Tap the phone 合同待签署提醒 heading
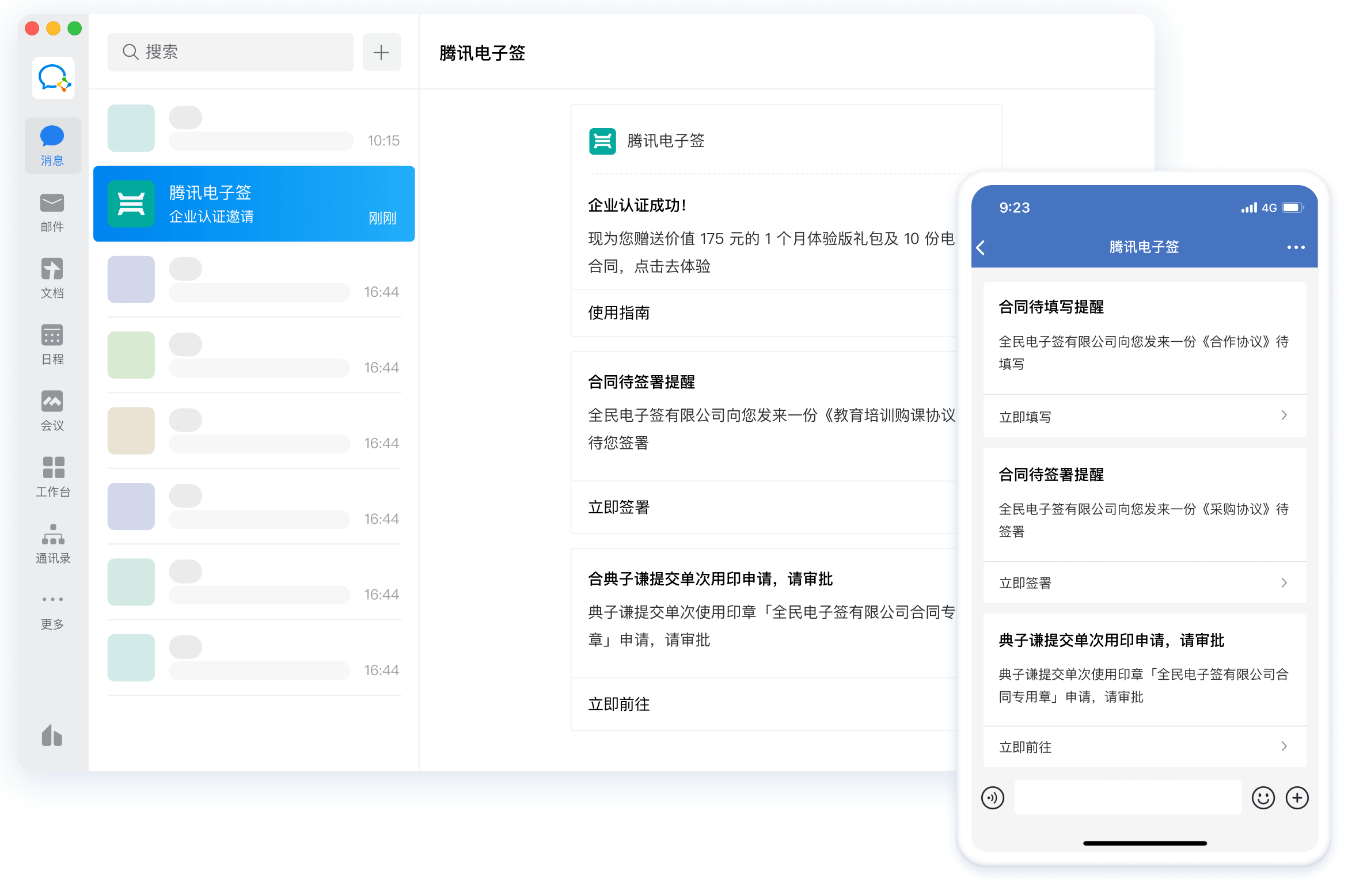The height and width of the screenshot is (896, 1353). (1051, 475)
